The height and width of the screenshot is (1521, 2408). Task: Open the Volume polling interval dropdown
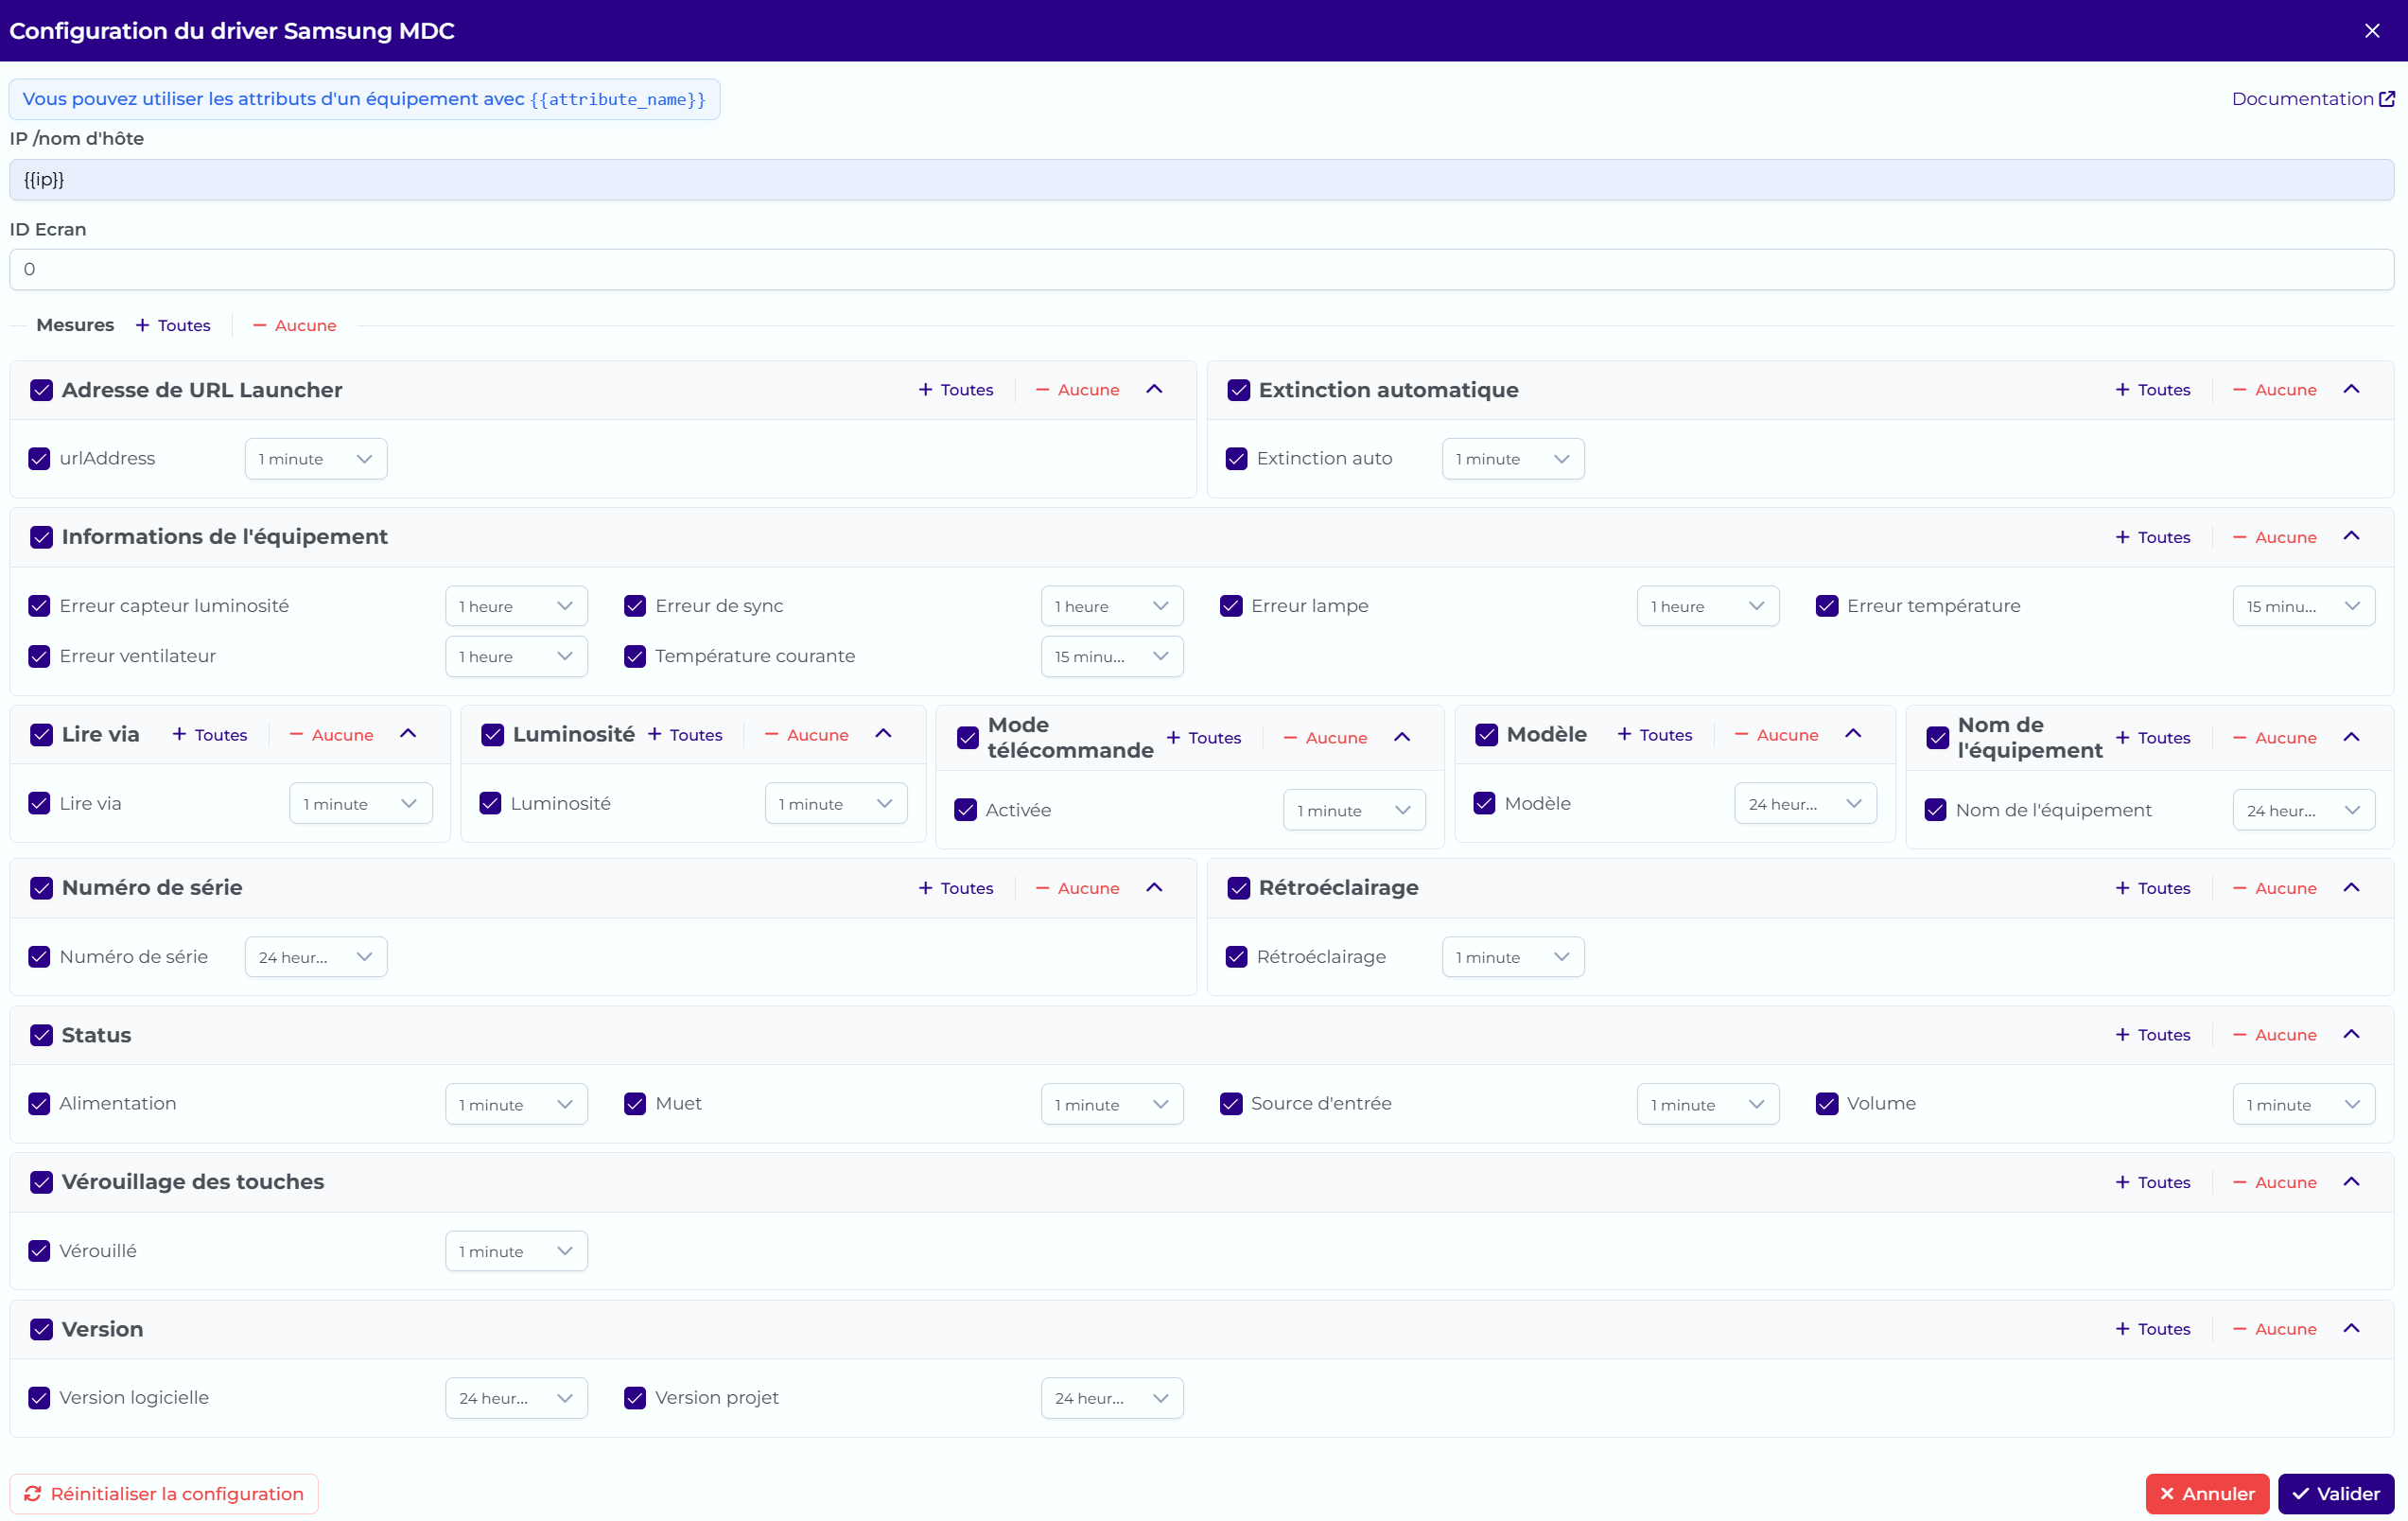(2304, 1104)
